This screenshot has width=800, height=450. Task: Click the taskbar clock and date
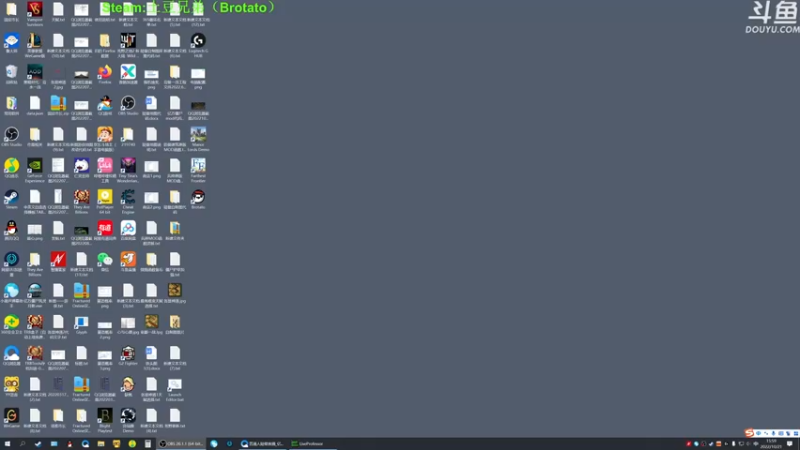tap(771, 444)
